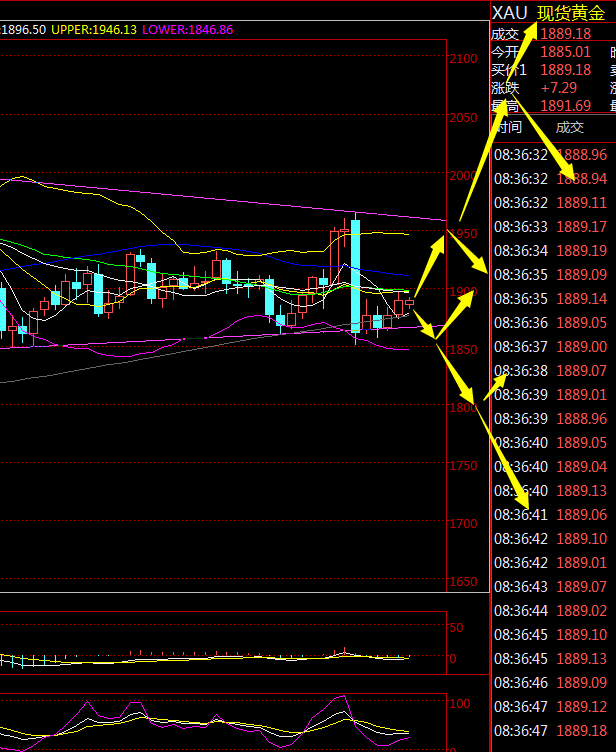Click the 1650 price axis label
The image size is (616, 752).
tap(463, 582)
